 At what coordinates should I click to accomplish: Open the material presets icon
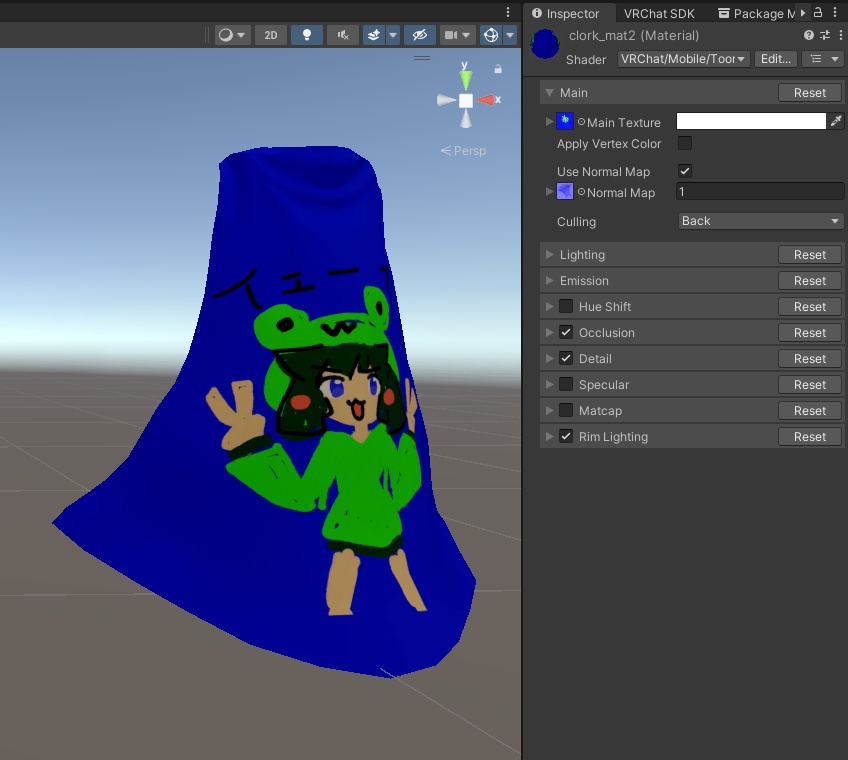[825, 35]
